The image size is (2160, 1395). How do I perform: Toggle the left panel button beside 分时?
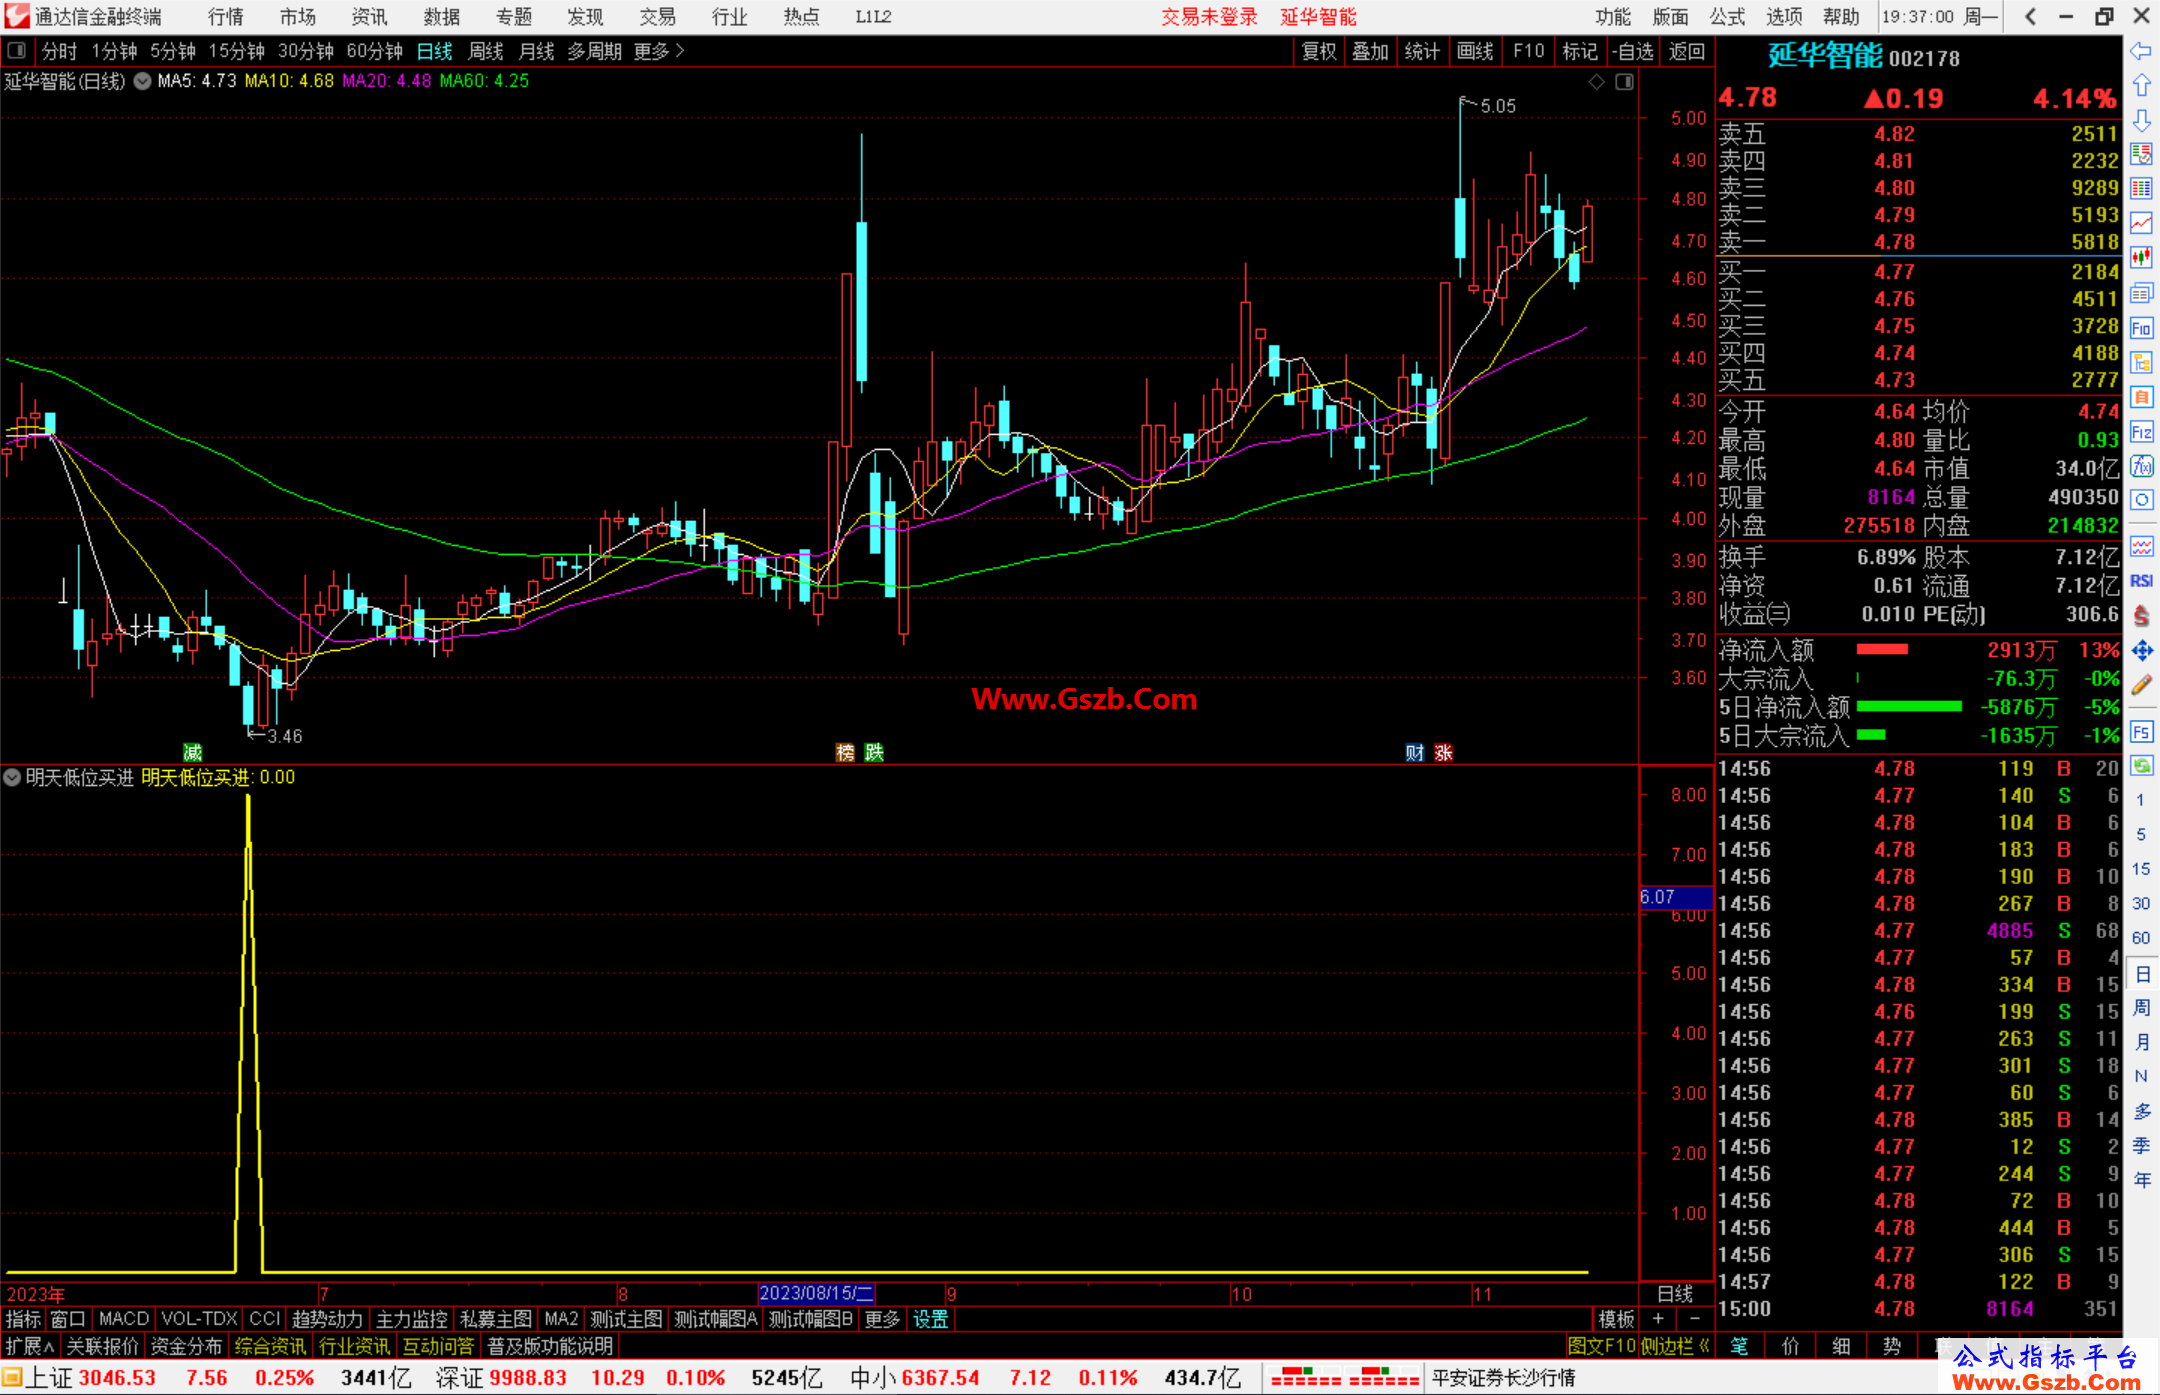(17, 51)
